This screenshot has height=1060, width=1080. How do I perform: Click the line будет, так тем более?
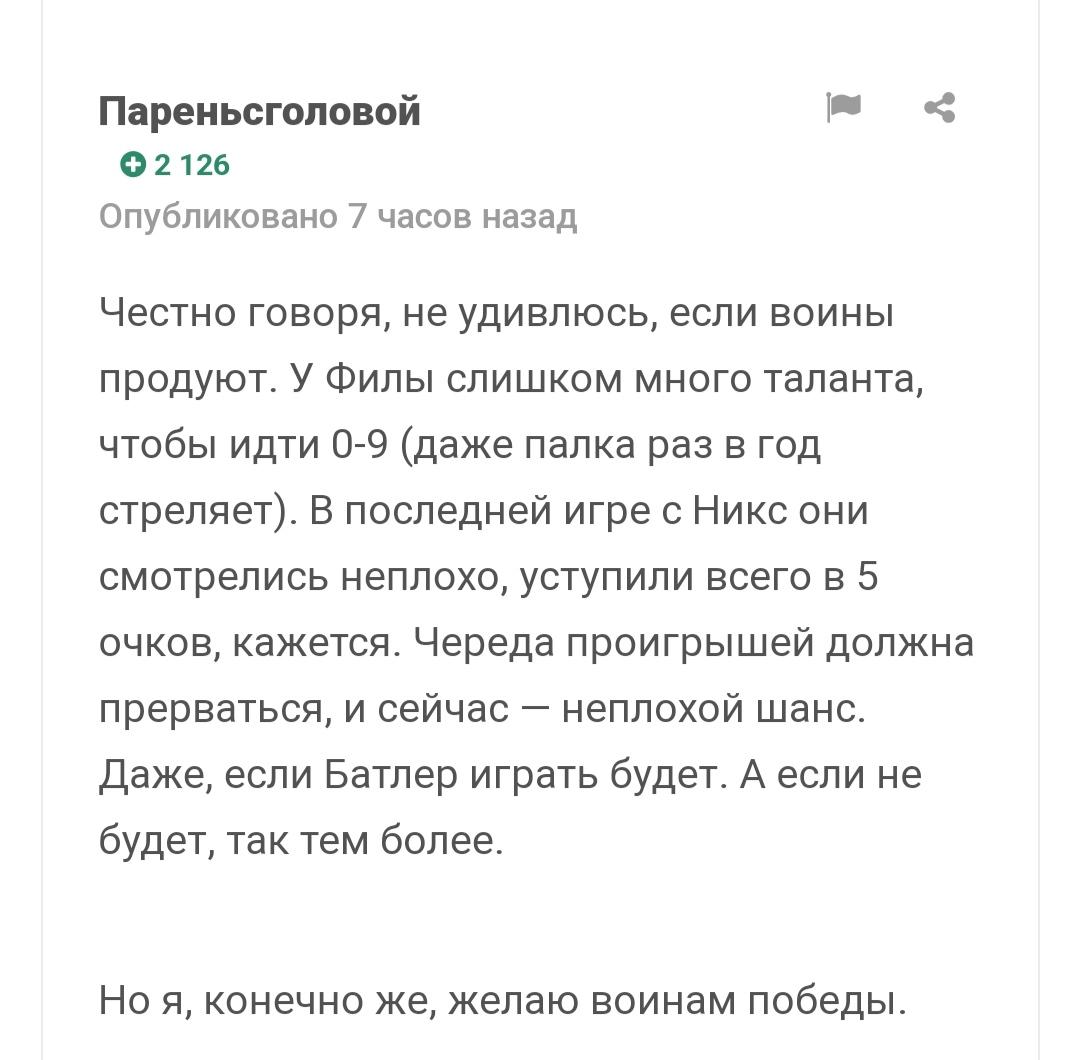(301, 840)
